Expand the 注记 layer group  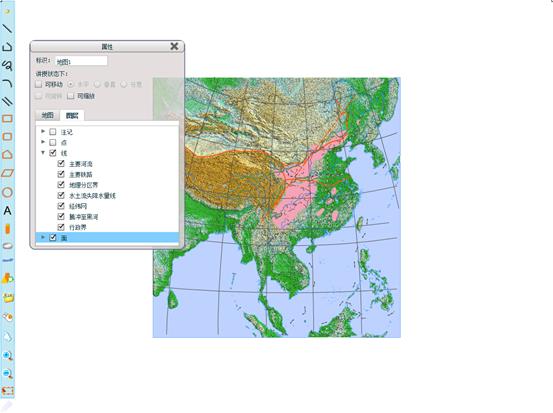click(x=43, y=131)
